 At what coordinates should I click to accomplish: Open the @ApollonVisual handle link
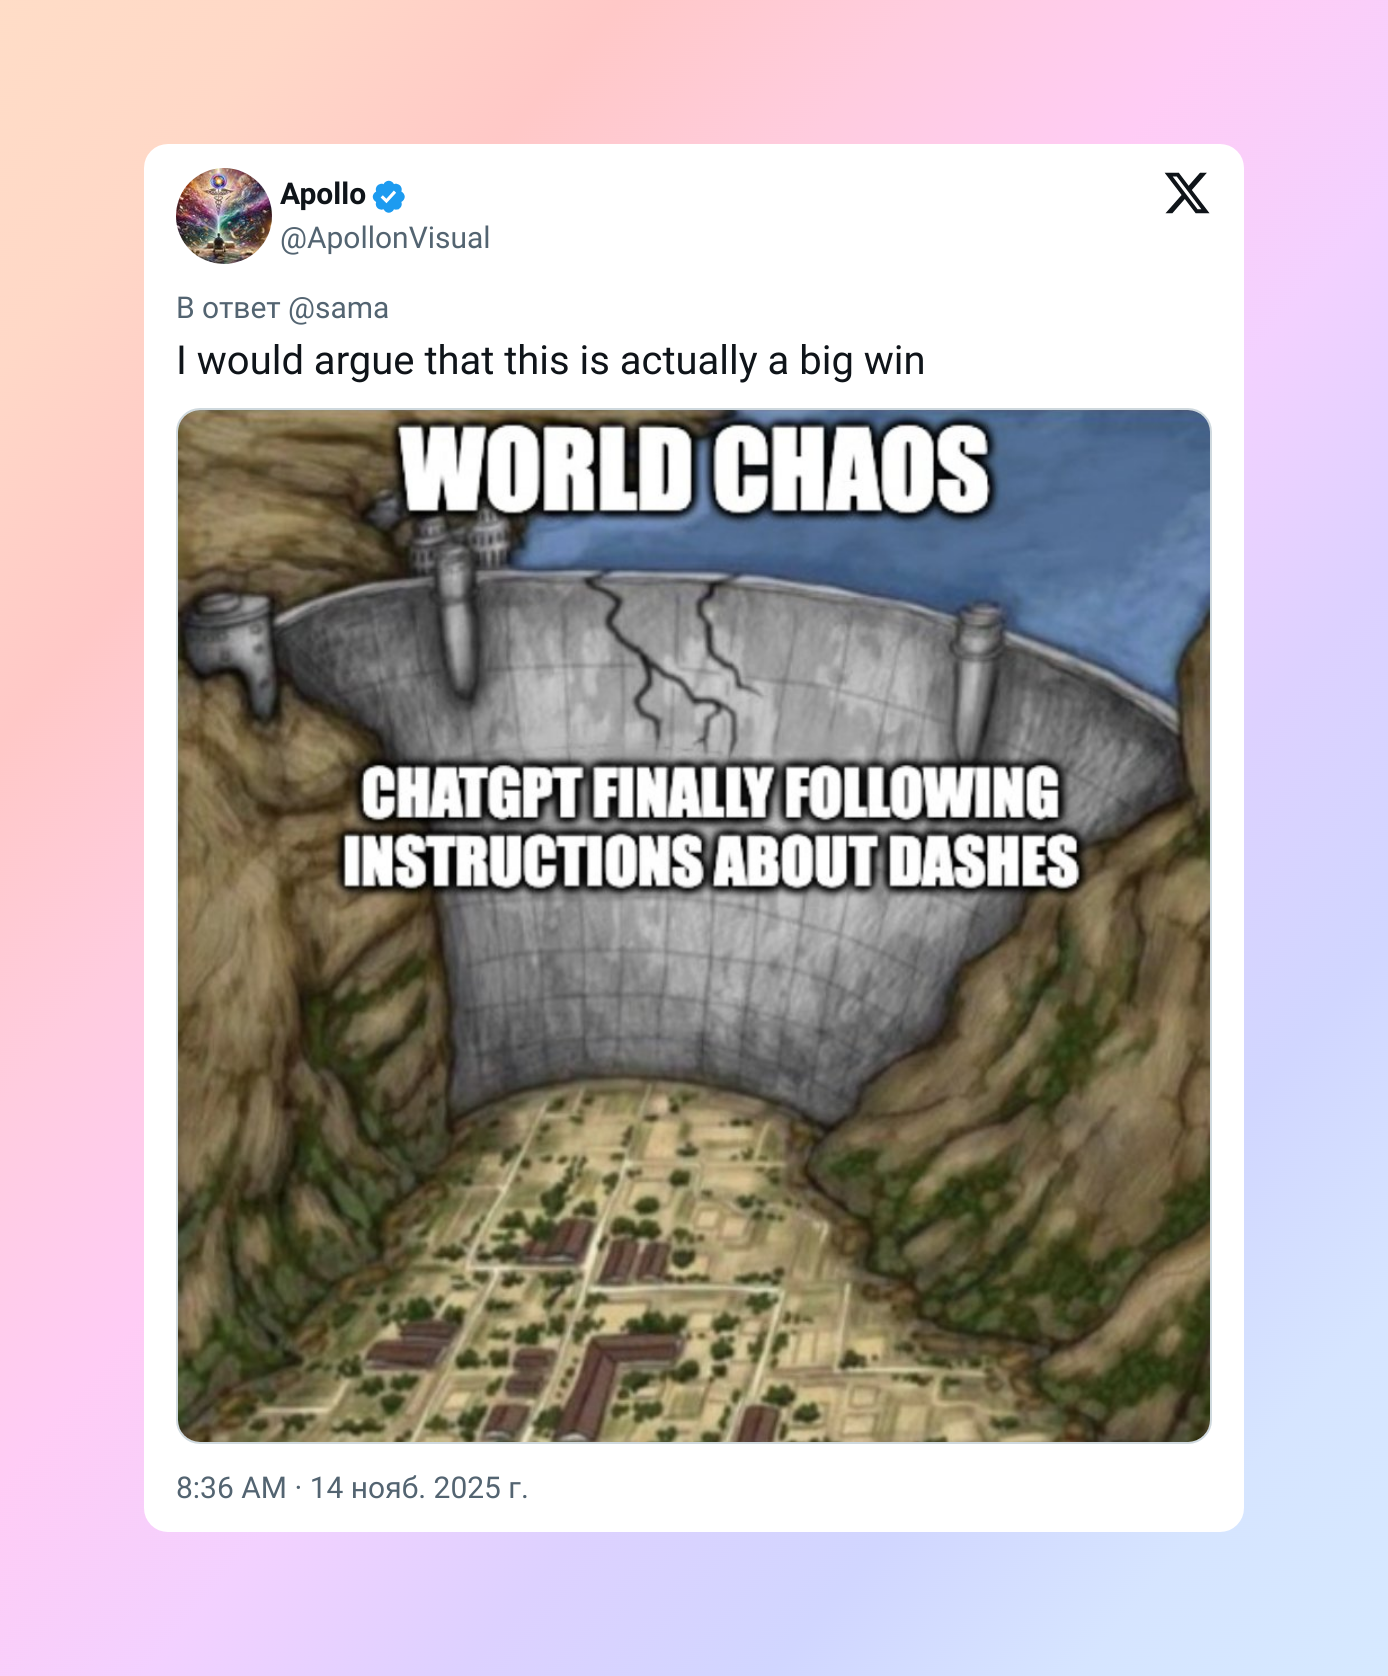click(x=385, y=238)
